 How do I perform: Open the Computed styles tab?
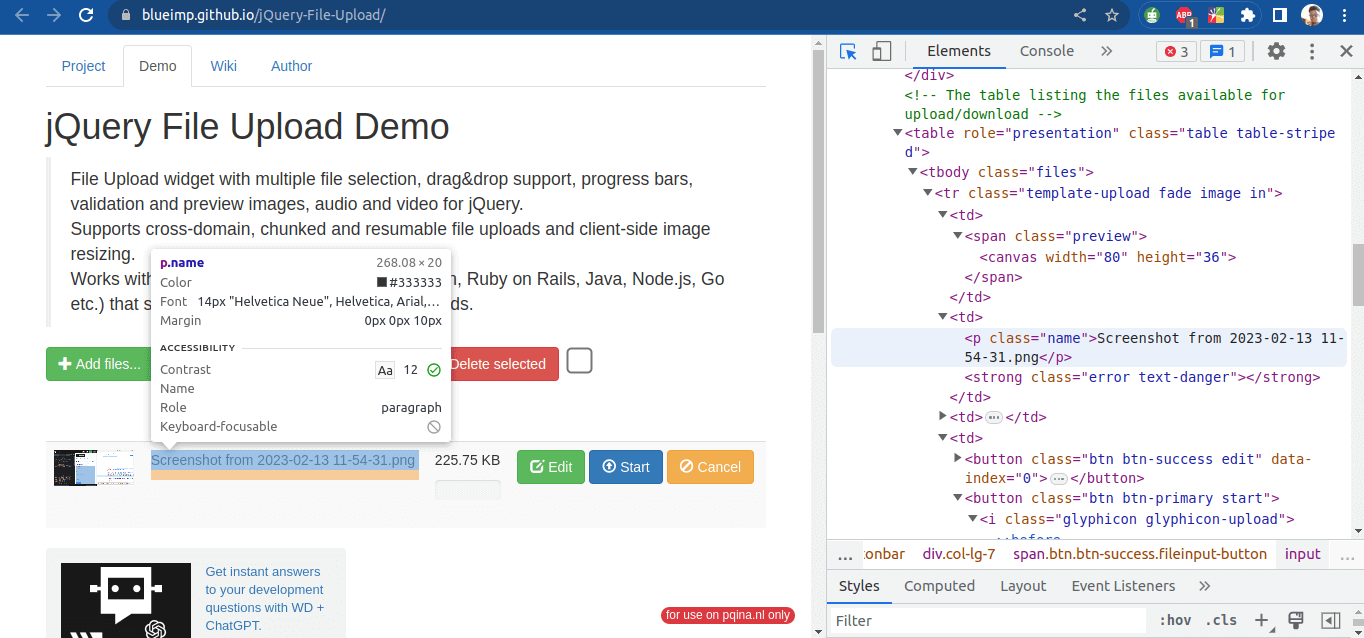click(x=939, y=586)
